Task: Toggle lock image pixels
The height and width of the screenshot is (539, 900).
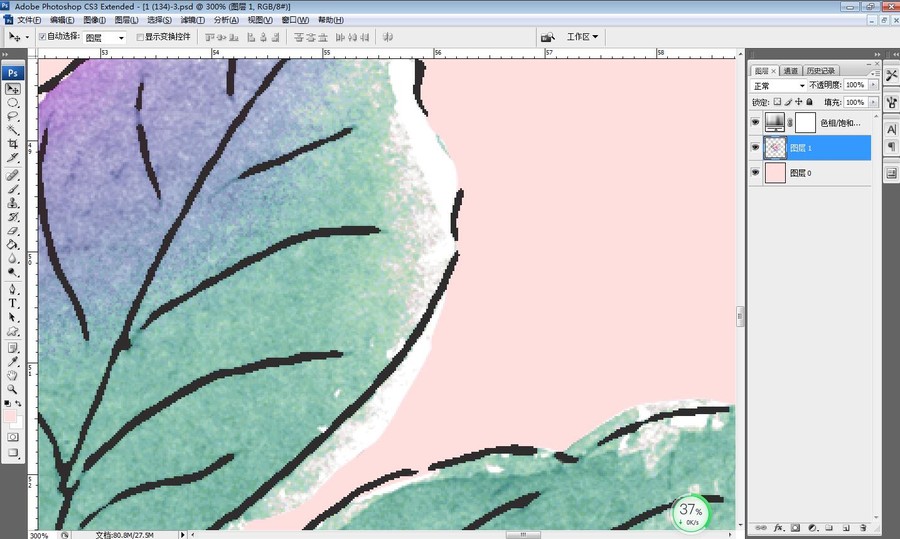Action: pos(788,102)
